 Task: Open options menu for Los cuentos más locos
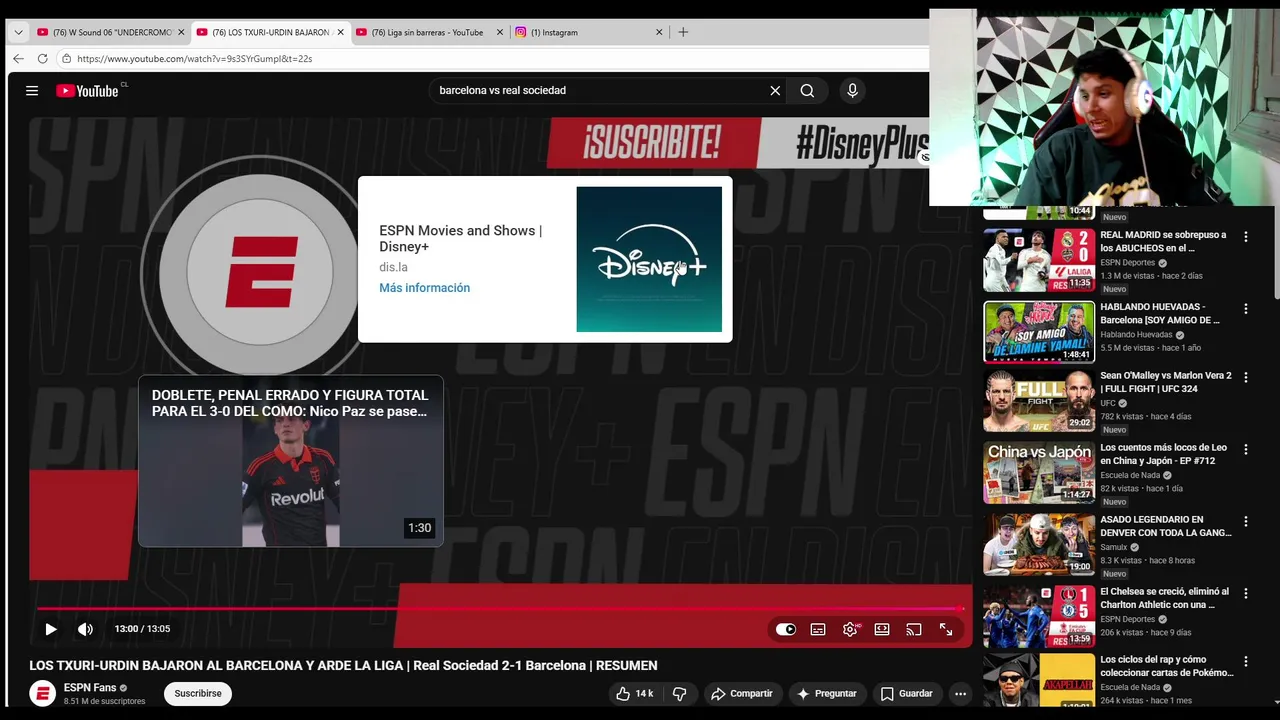pos(1246,449)
